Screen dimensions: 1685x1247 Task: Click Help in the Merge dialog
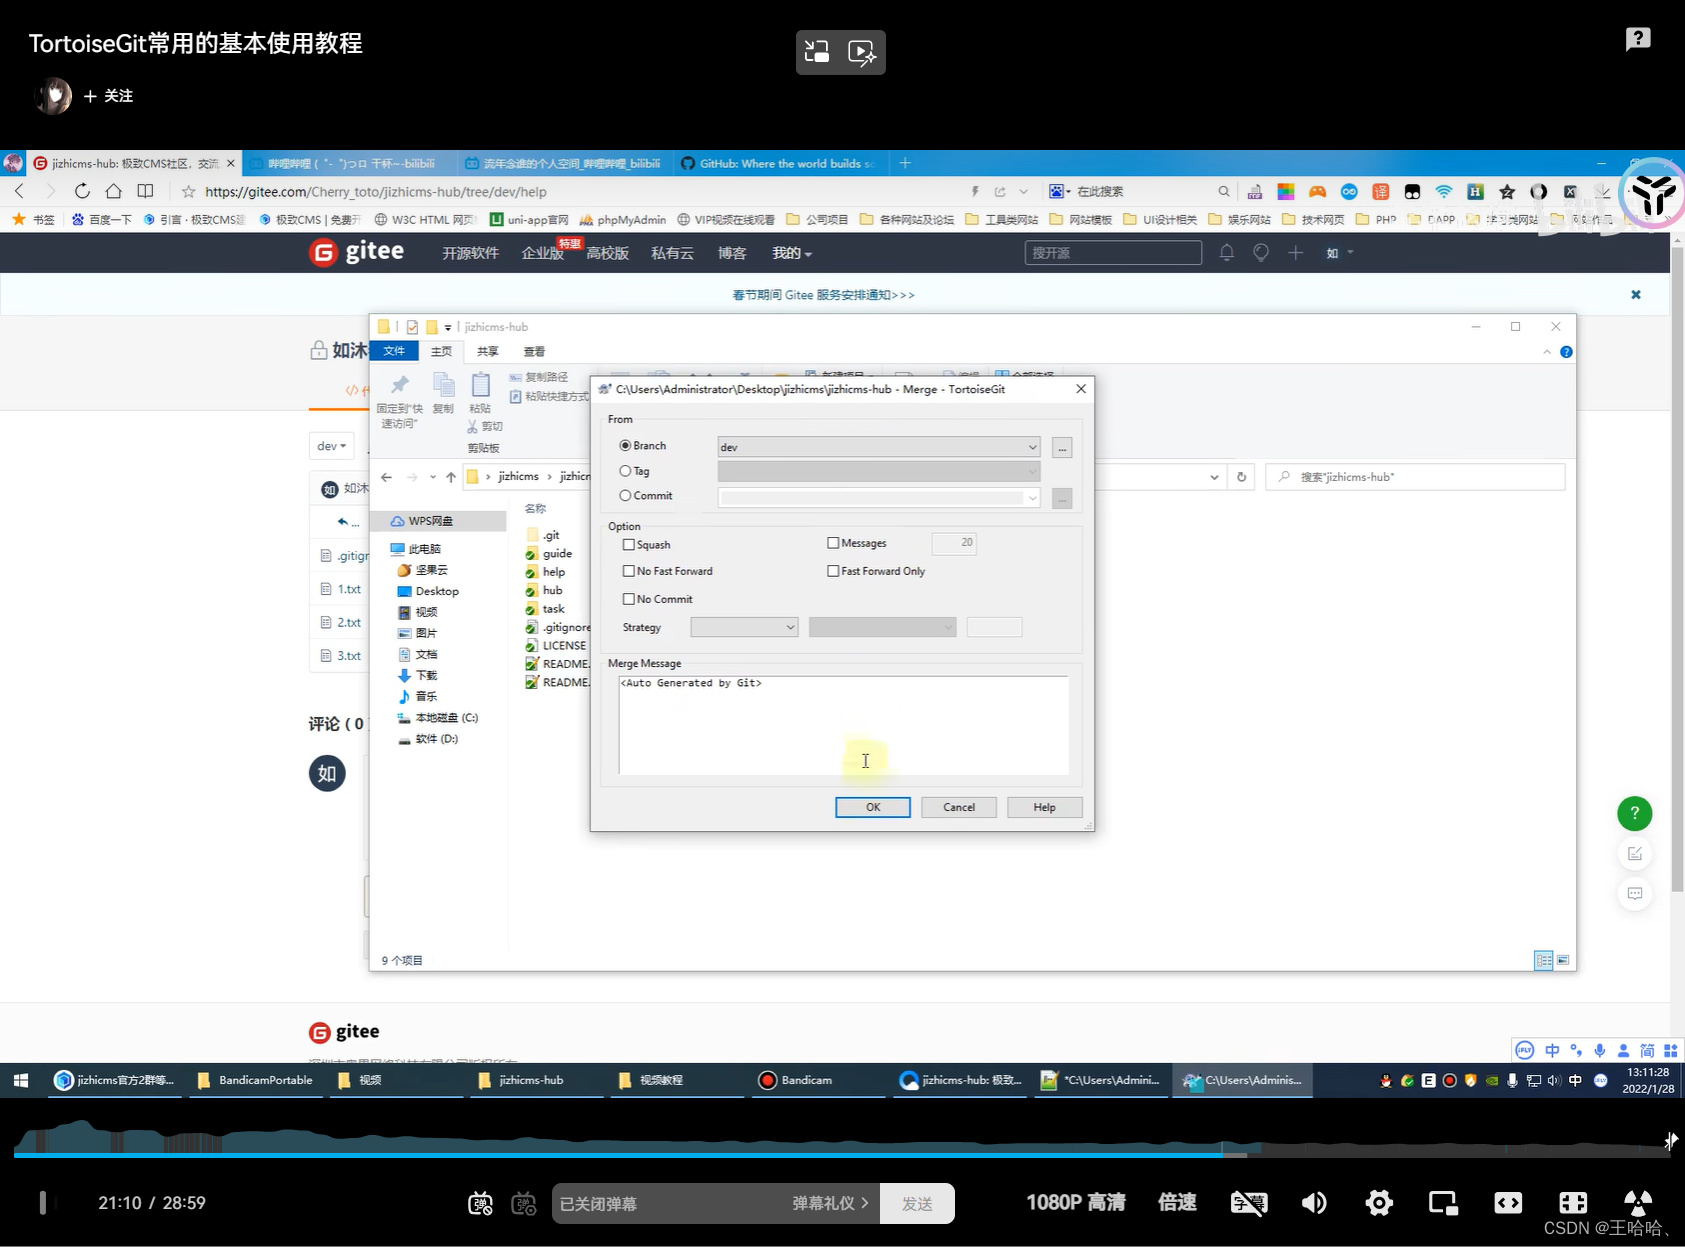[x=1044, y=807]
